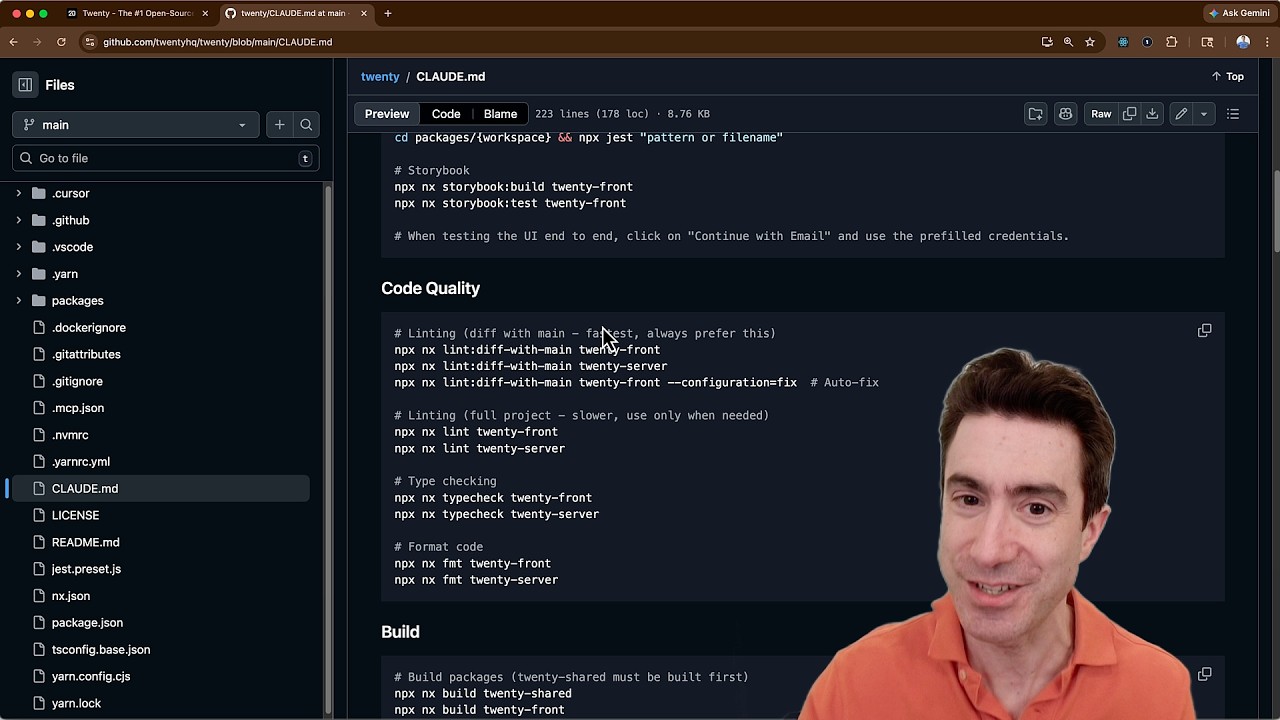Expand the .yarn folder
The width and height of the screenshot is (1280, 720).
pyautogui.click(x=18, y=274)
